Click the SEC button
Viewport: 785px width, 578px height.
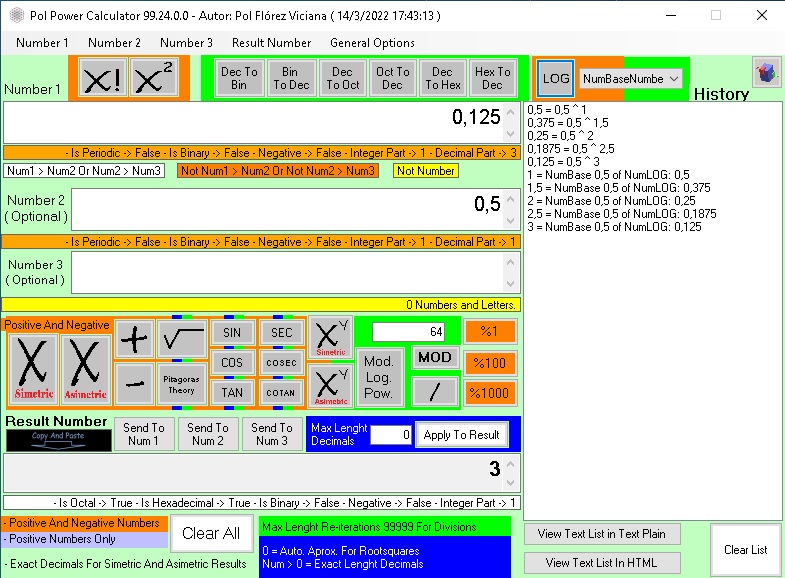point(281,333)
